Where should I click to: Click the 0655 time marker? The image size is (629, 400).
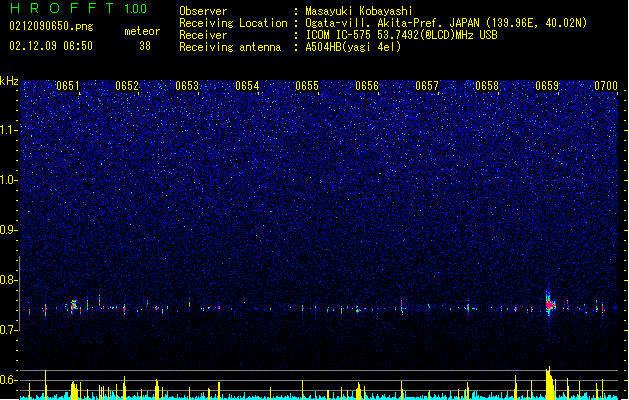point(307,86)
